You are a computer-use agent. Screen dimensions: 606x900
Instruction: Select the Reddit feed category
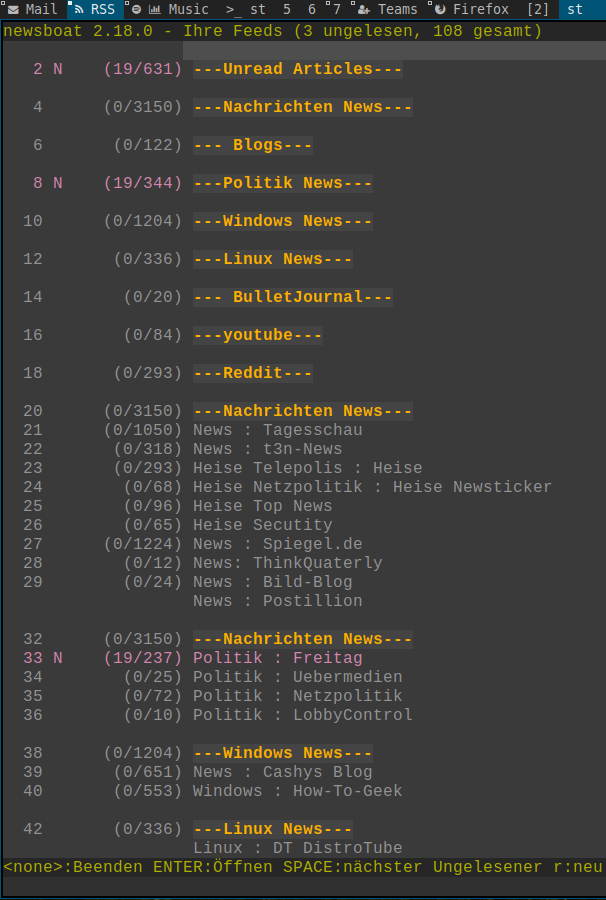click(x=252, y=373)
